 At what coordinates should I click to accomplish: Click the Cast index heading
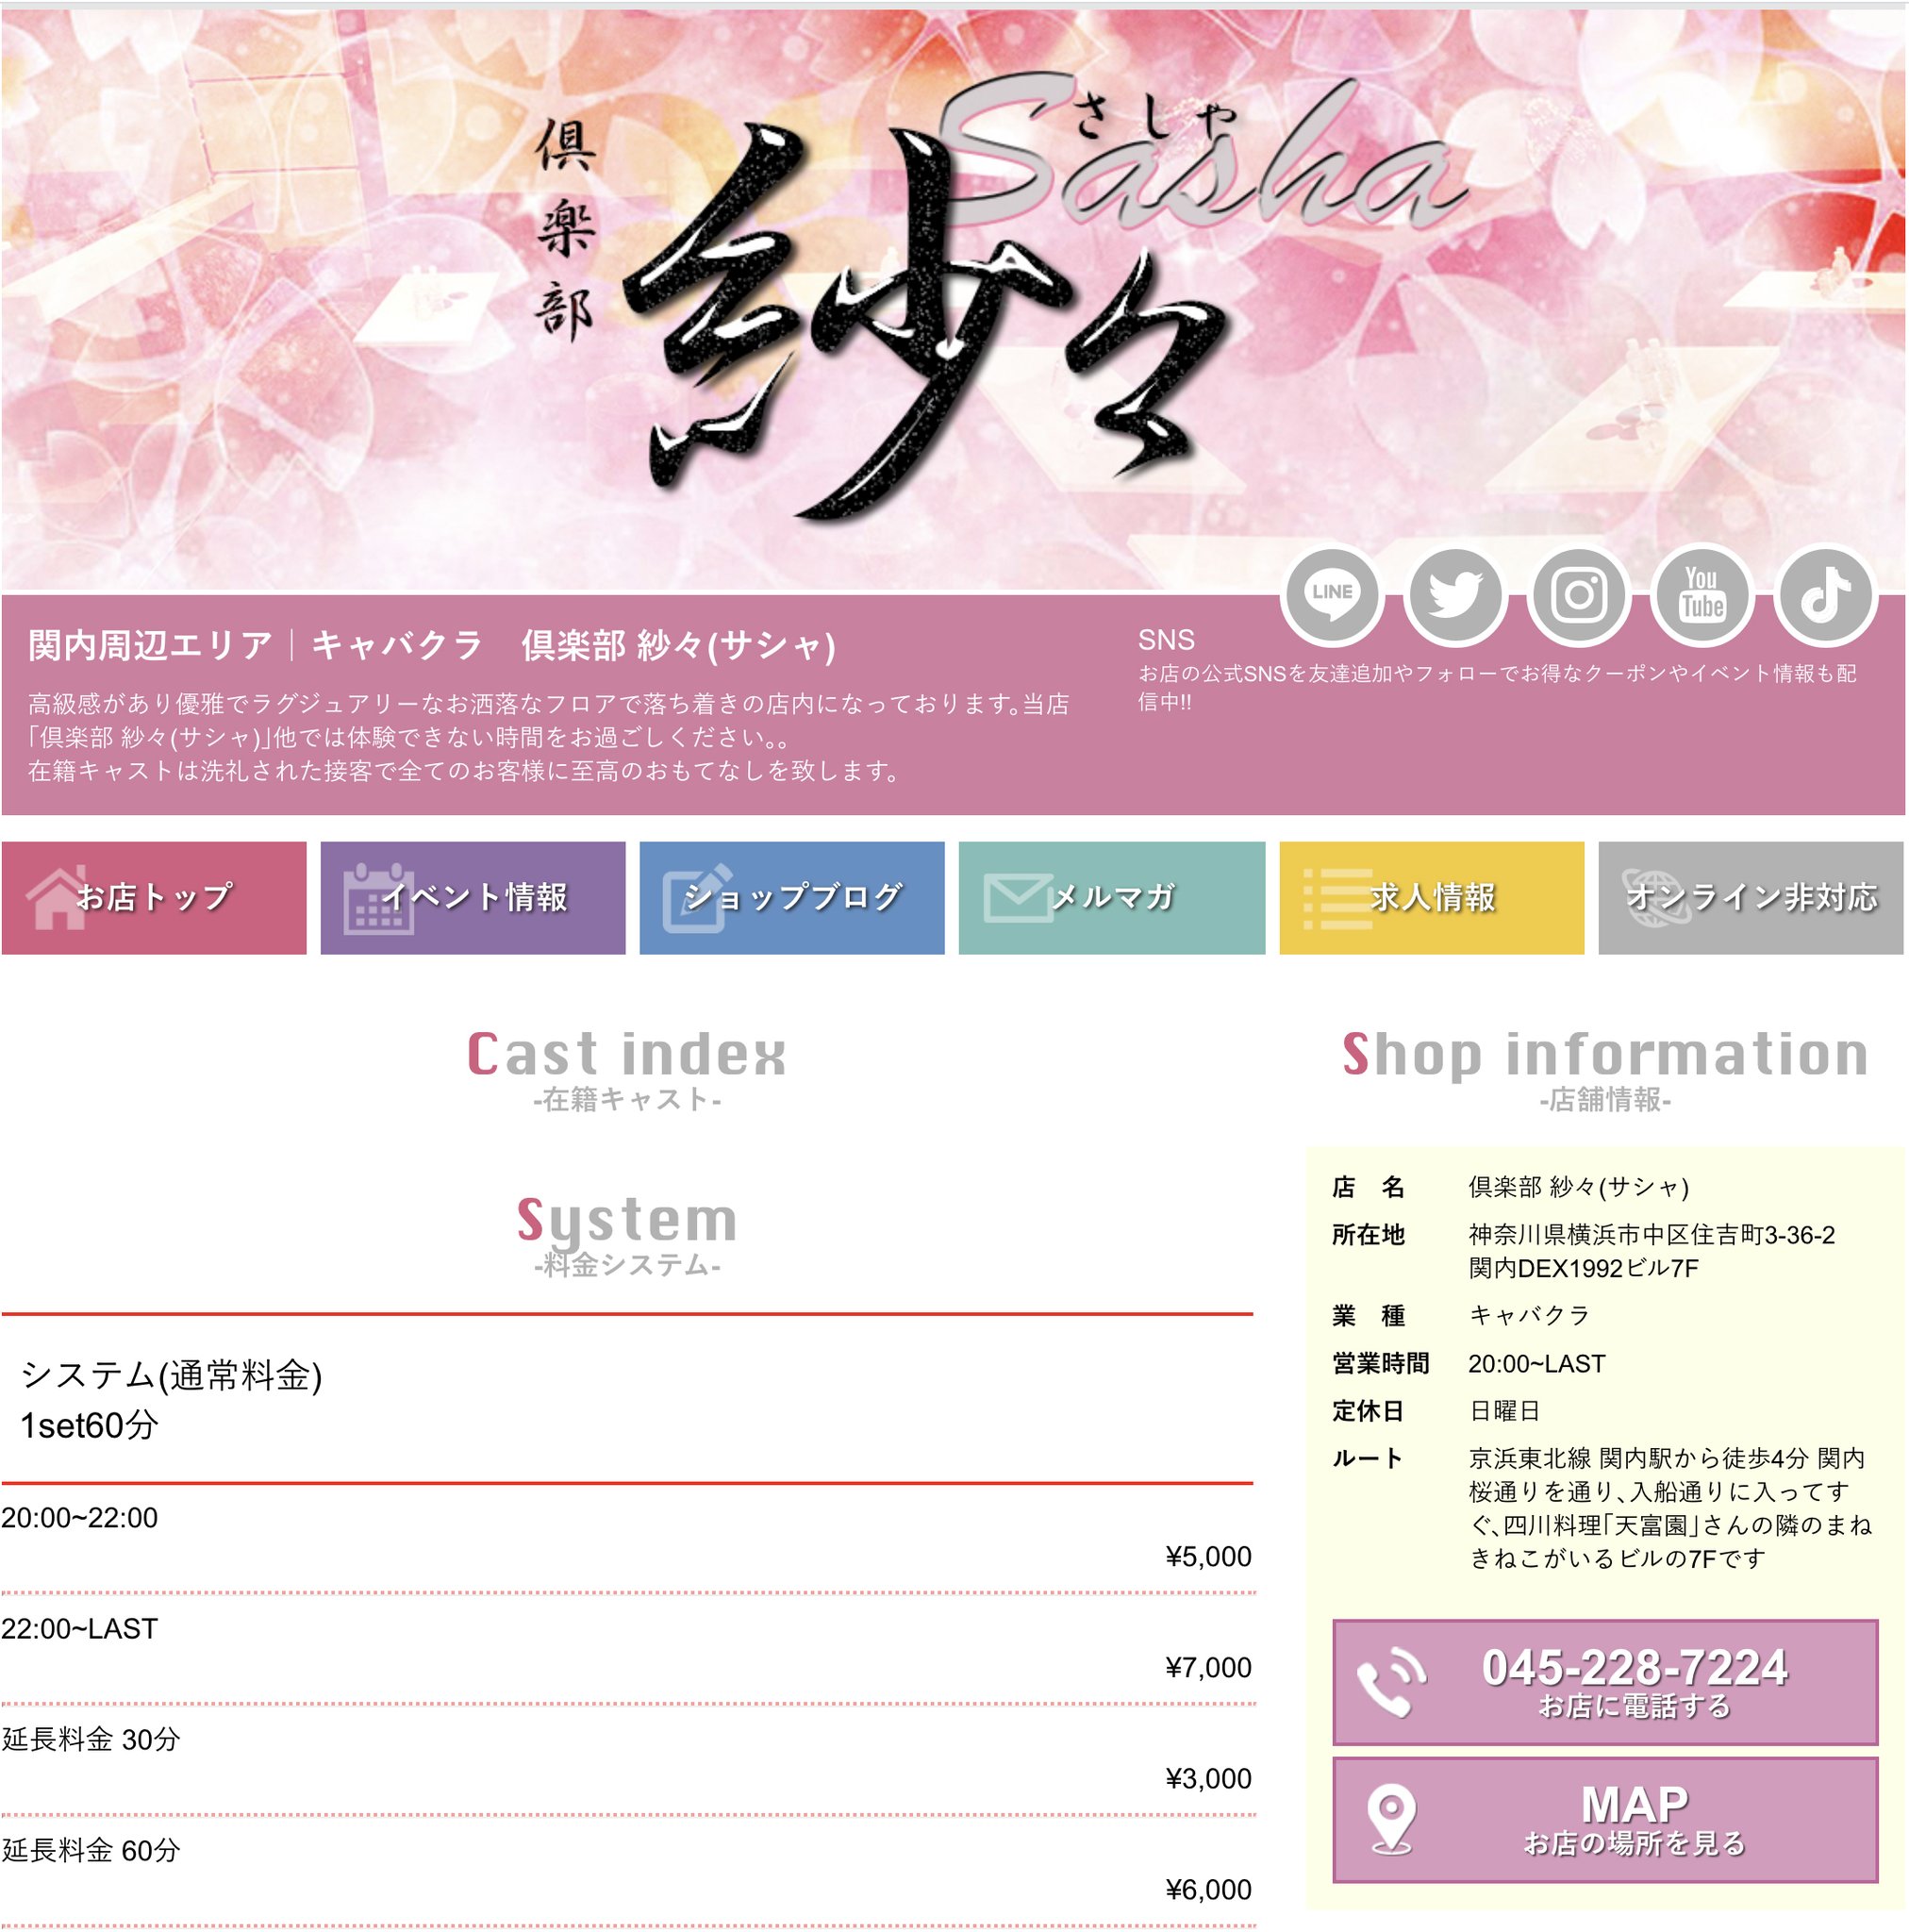point(627,1054)
